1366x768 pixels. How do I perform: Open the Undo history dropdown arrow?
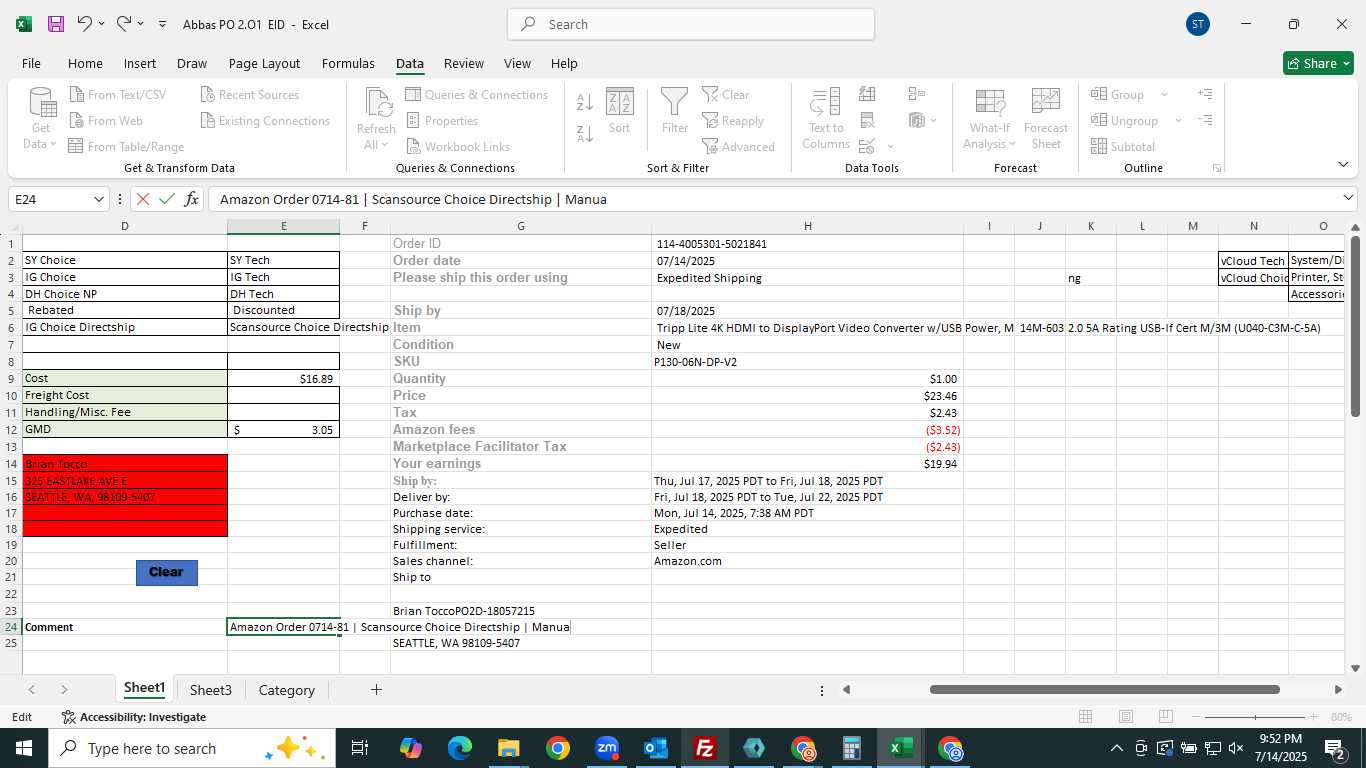tap(101, 24)
